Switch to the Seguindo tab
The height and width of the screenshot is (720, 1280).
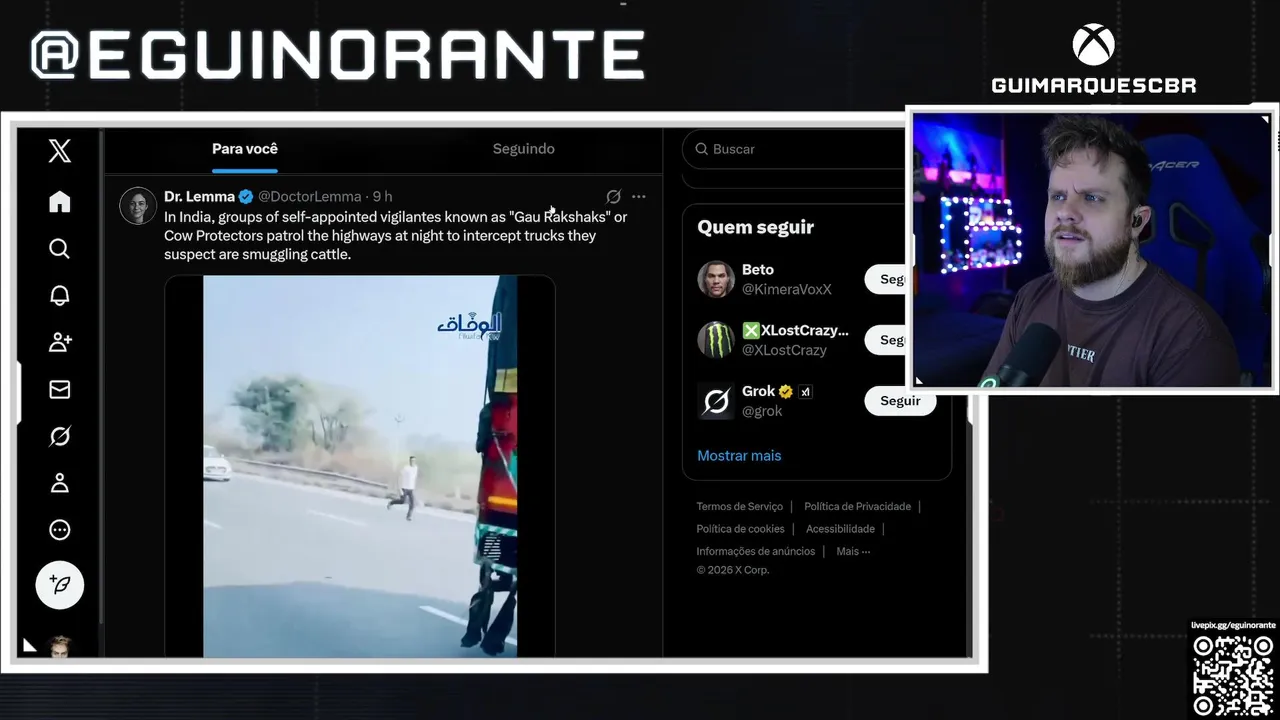(x=523, y=149)
